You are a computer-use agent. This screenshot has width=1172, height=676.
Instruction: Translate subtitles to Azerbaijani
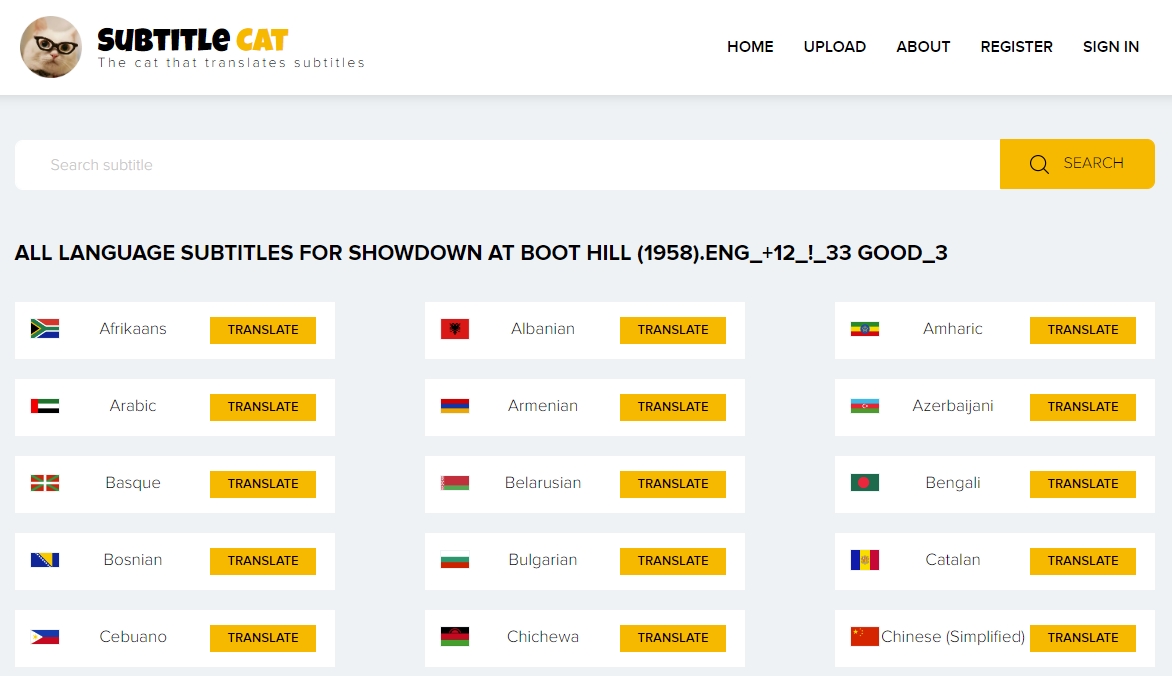click(1083, 408)
